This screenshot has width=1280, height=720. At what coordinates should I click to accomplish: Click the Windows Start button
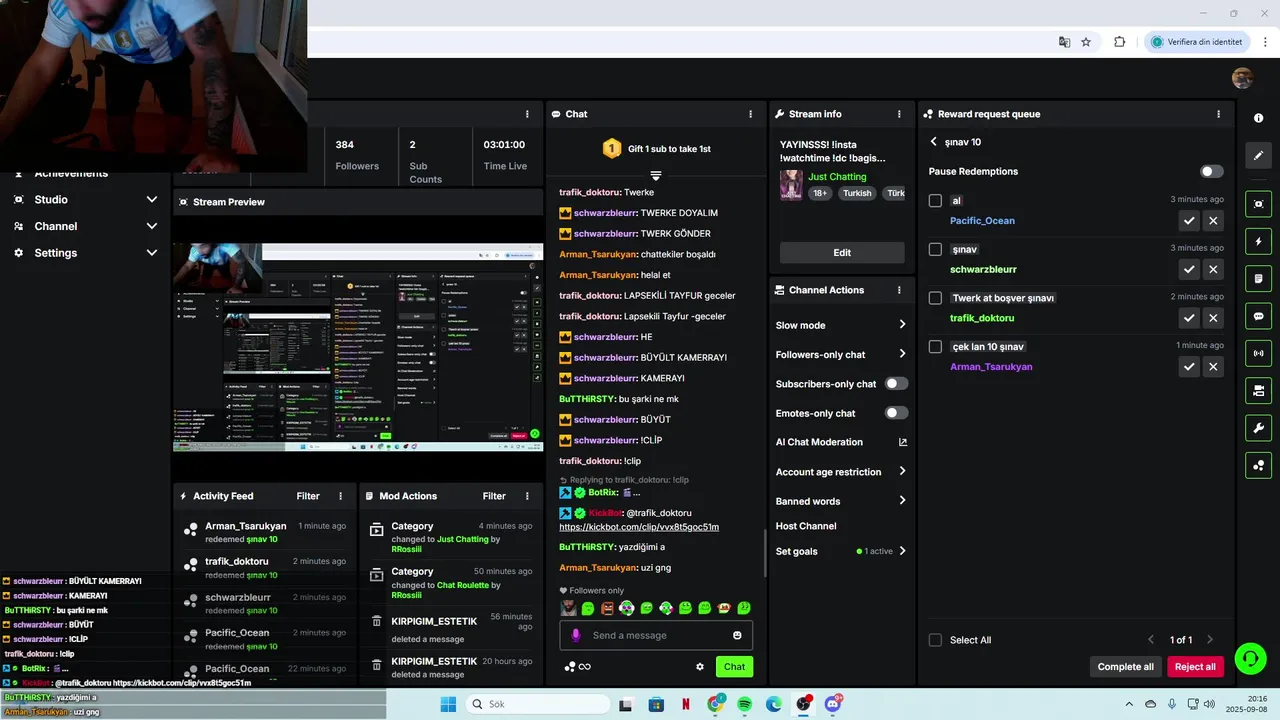pyautogui.click(x=448, y=704)
